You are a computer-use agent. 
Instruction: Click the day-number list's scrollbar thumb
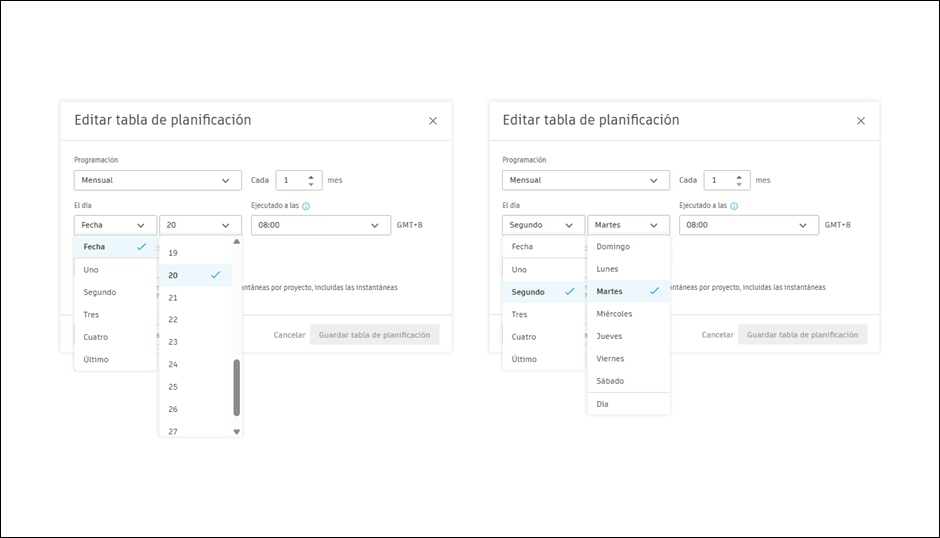[237, 387]
